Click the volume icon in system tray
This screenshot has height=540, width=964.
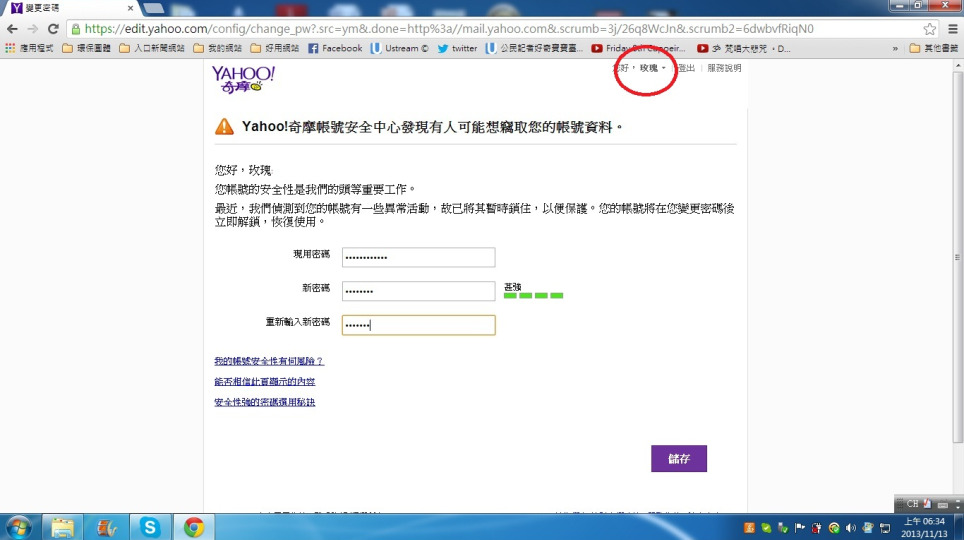849,528
